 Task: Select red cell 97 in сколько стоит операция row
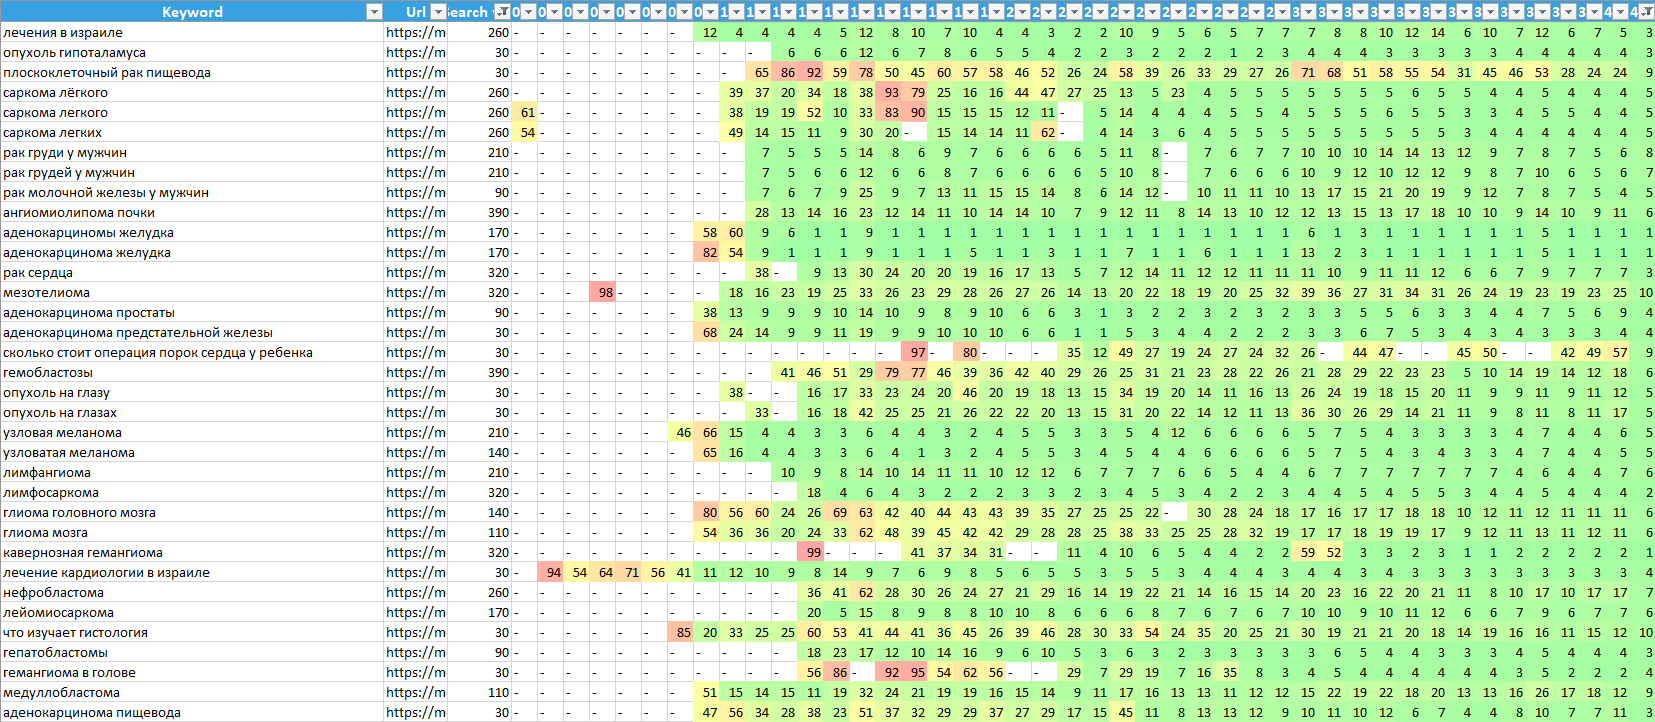point(917,352)
